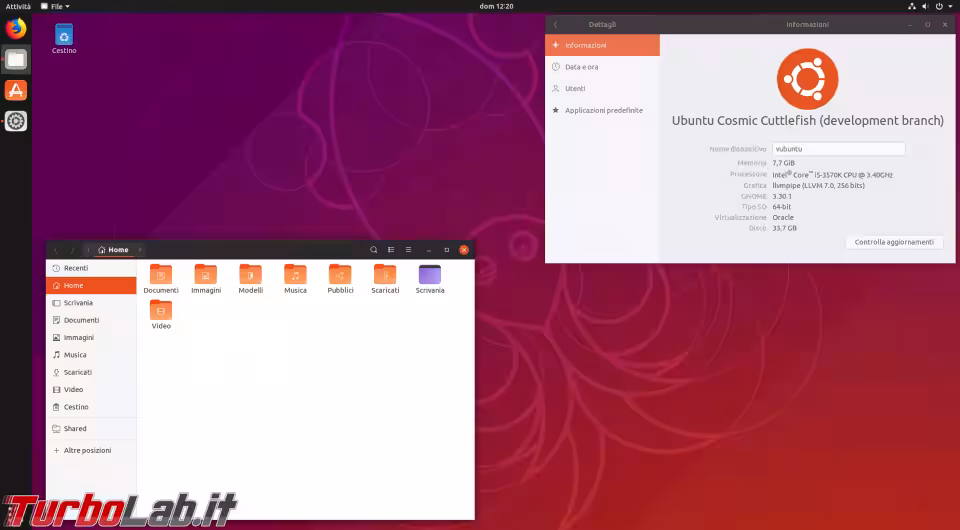Select Informazioni in Dettagli sidebar

(602, 45)
